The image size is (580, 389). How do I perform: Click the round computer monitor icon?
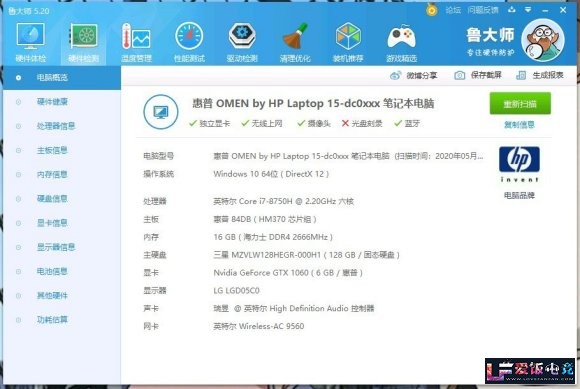(161, 112)
